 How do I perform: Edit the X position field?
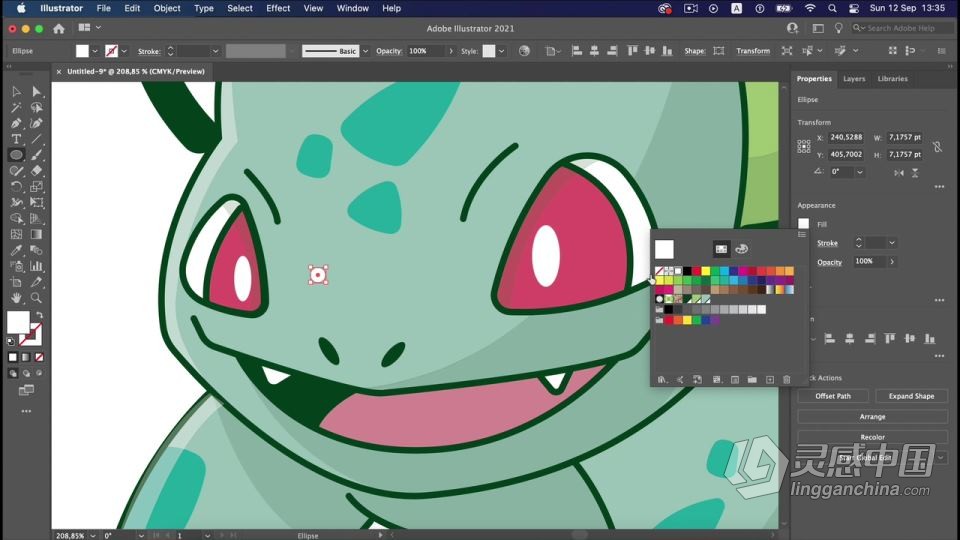pyautogui.click(x=846, y=138)
